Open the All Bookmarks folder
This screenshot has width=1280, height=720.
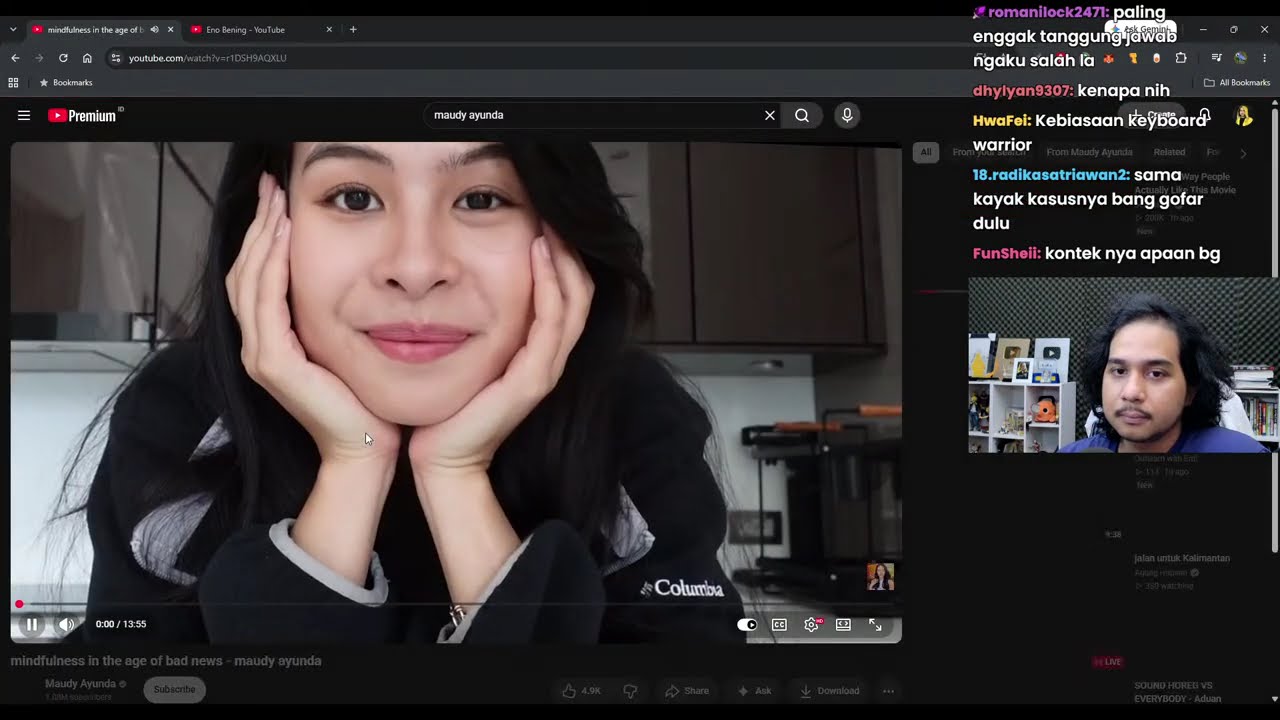pyautogui.click(x=1237, y=83)
